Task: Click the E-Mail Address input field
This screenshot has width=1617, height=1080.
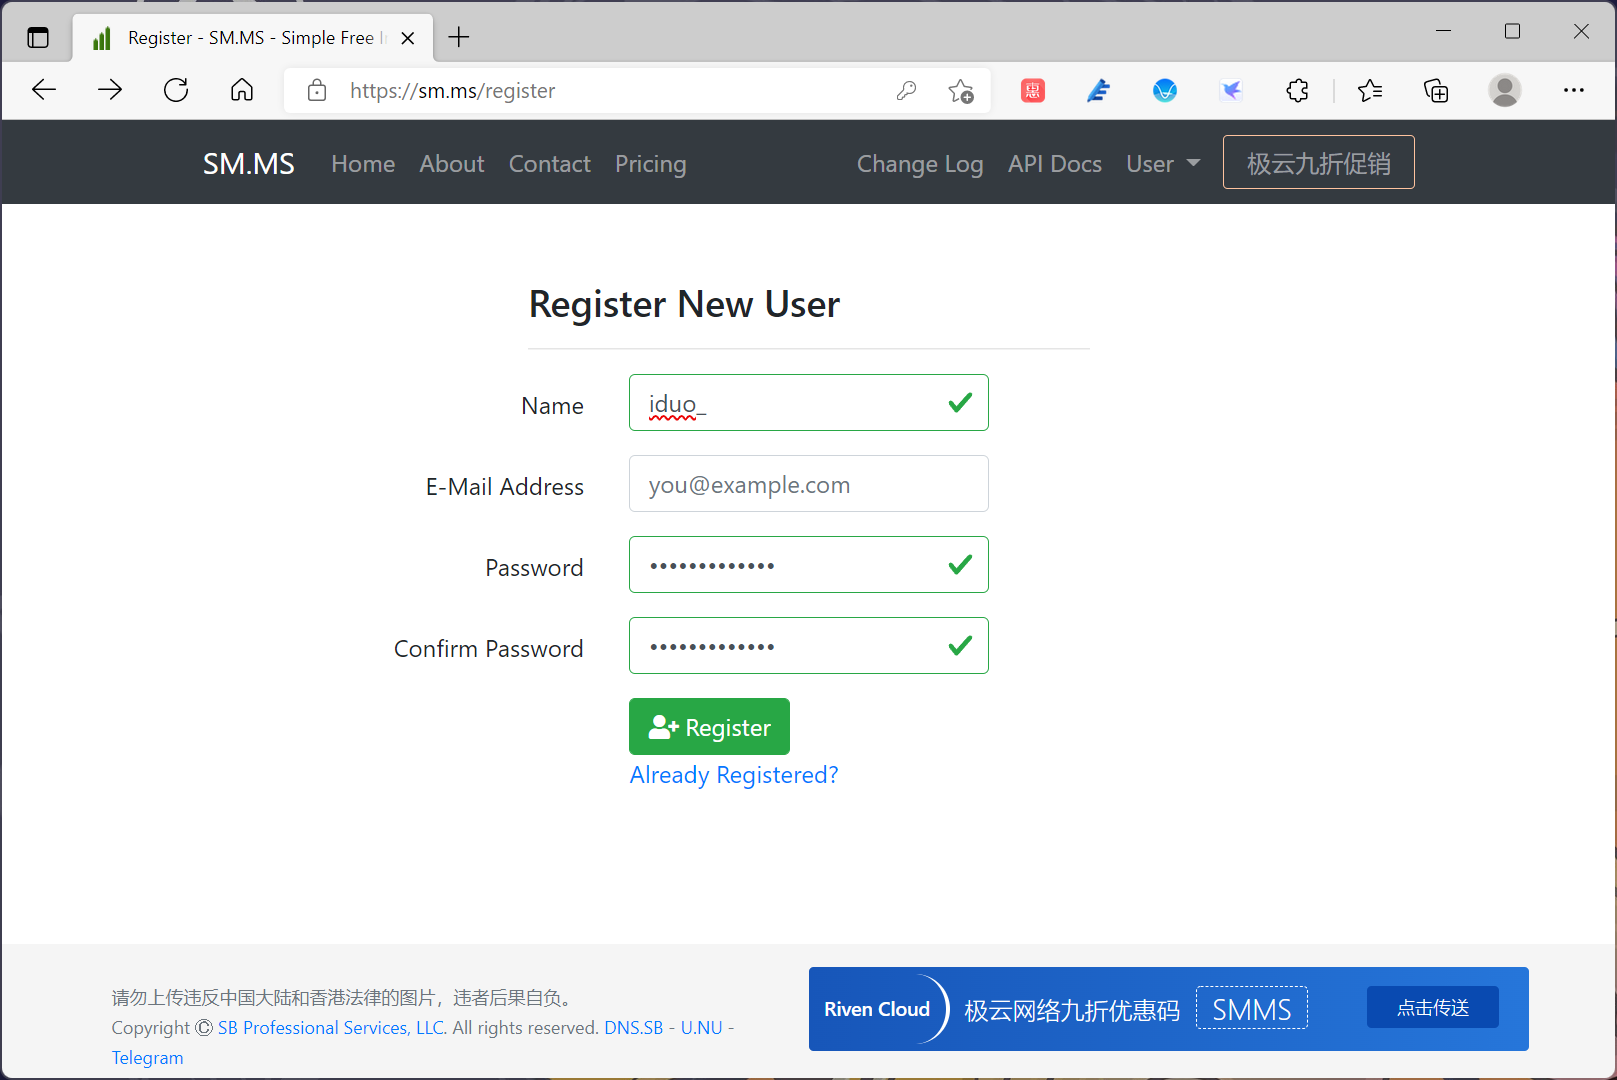Action: [x=808, y=484]
